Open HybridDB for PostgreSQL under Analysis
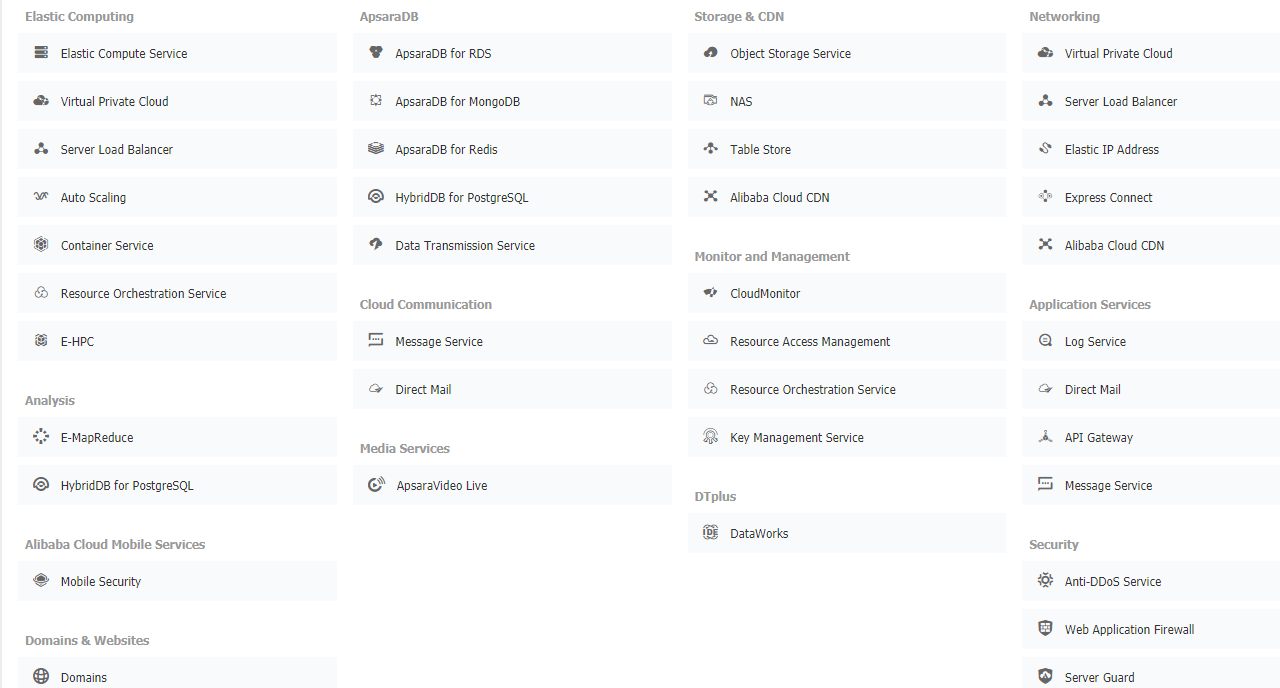Viewport: 1280px width, 688px height. (x=177, y=485)
